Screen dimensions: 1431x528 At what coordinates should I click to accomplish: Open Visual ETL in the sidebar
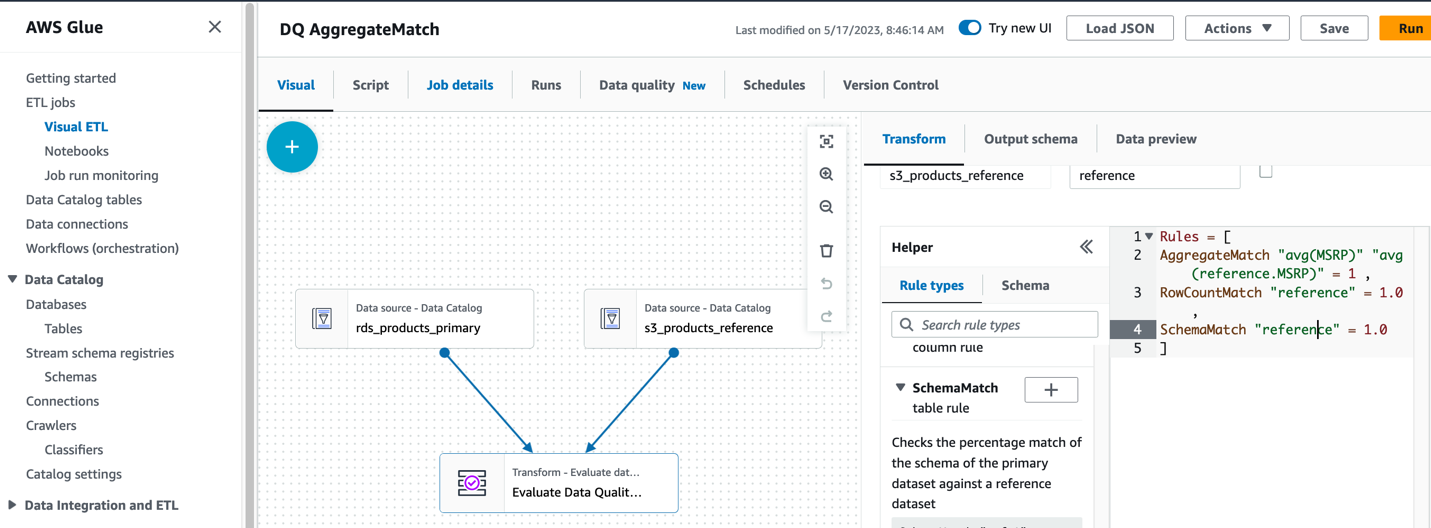tap(76, 126)
